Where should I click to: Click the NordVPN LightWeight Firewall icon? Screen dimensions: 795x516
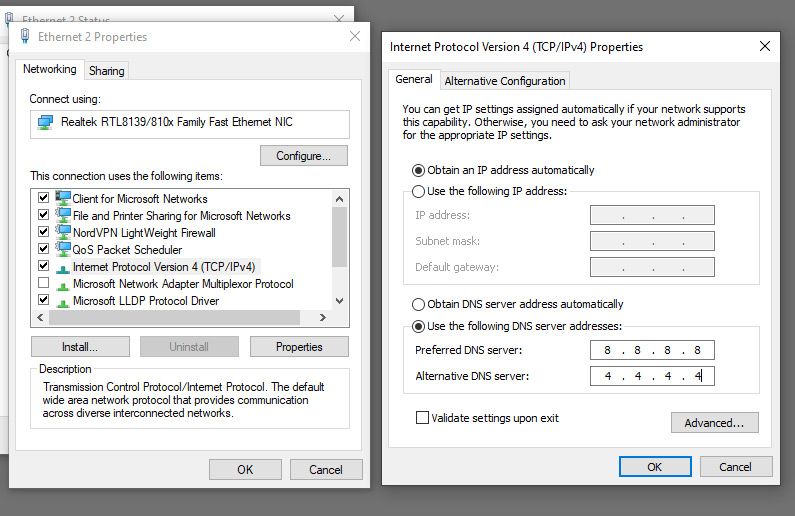pyautogui.click(x=63, y=232)
